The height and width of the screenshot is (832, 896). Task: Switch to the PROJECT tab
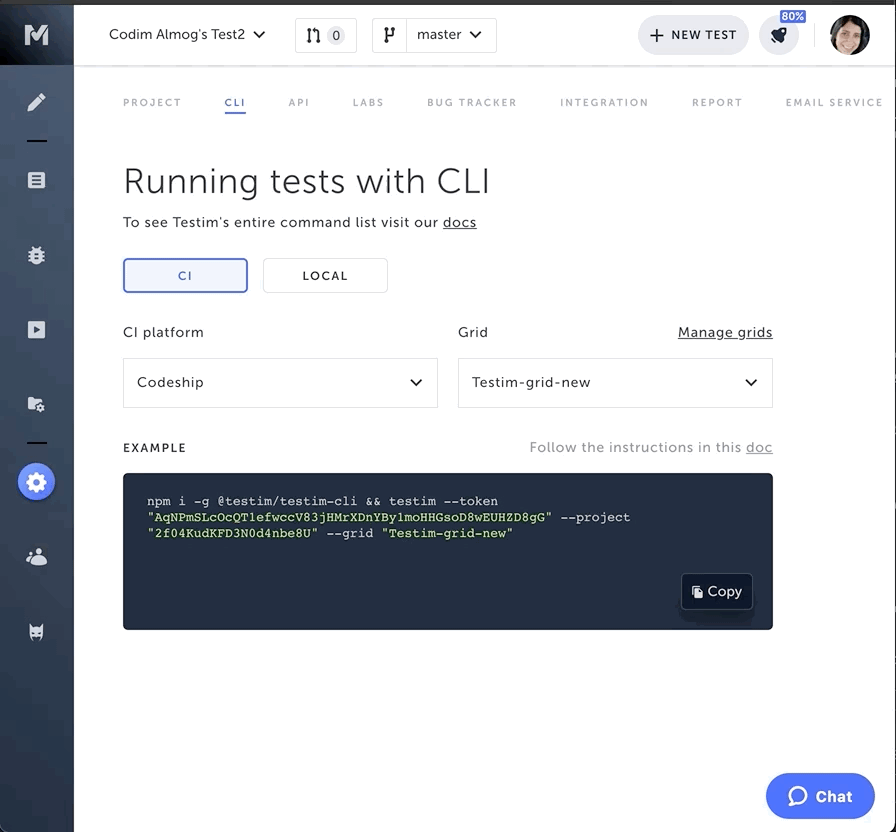point(152,103)
